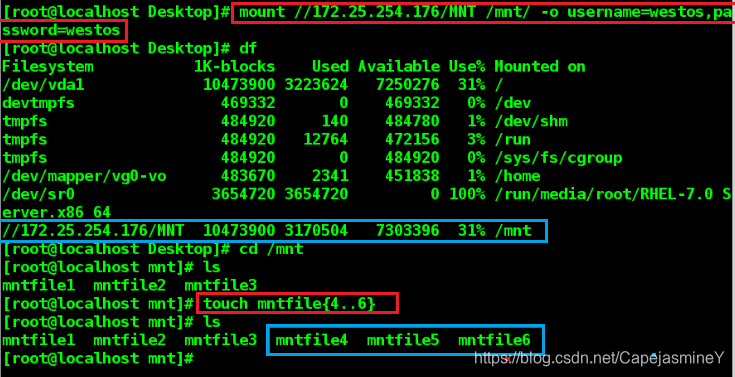
Task: Click the '483670' block count
Action: [248, 177]
